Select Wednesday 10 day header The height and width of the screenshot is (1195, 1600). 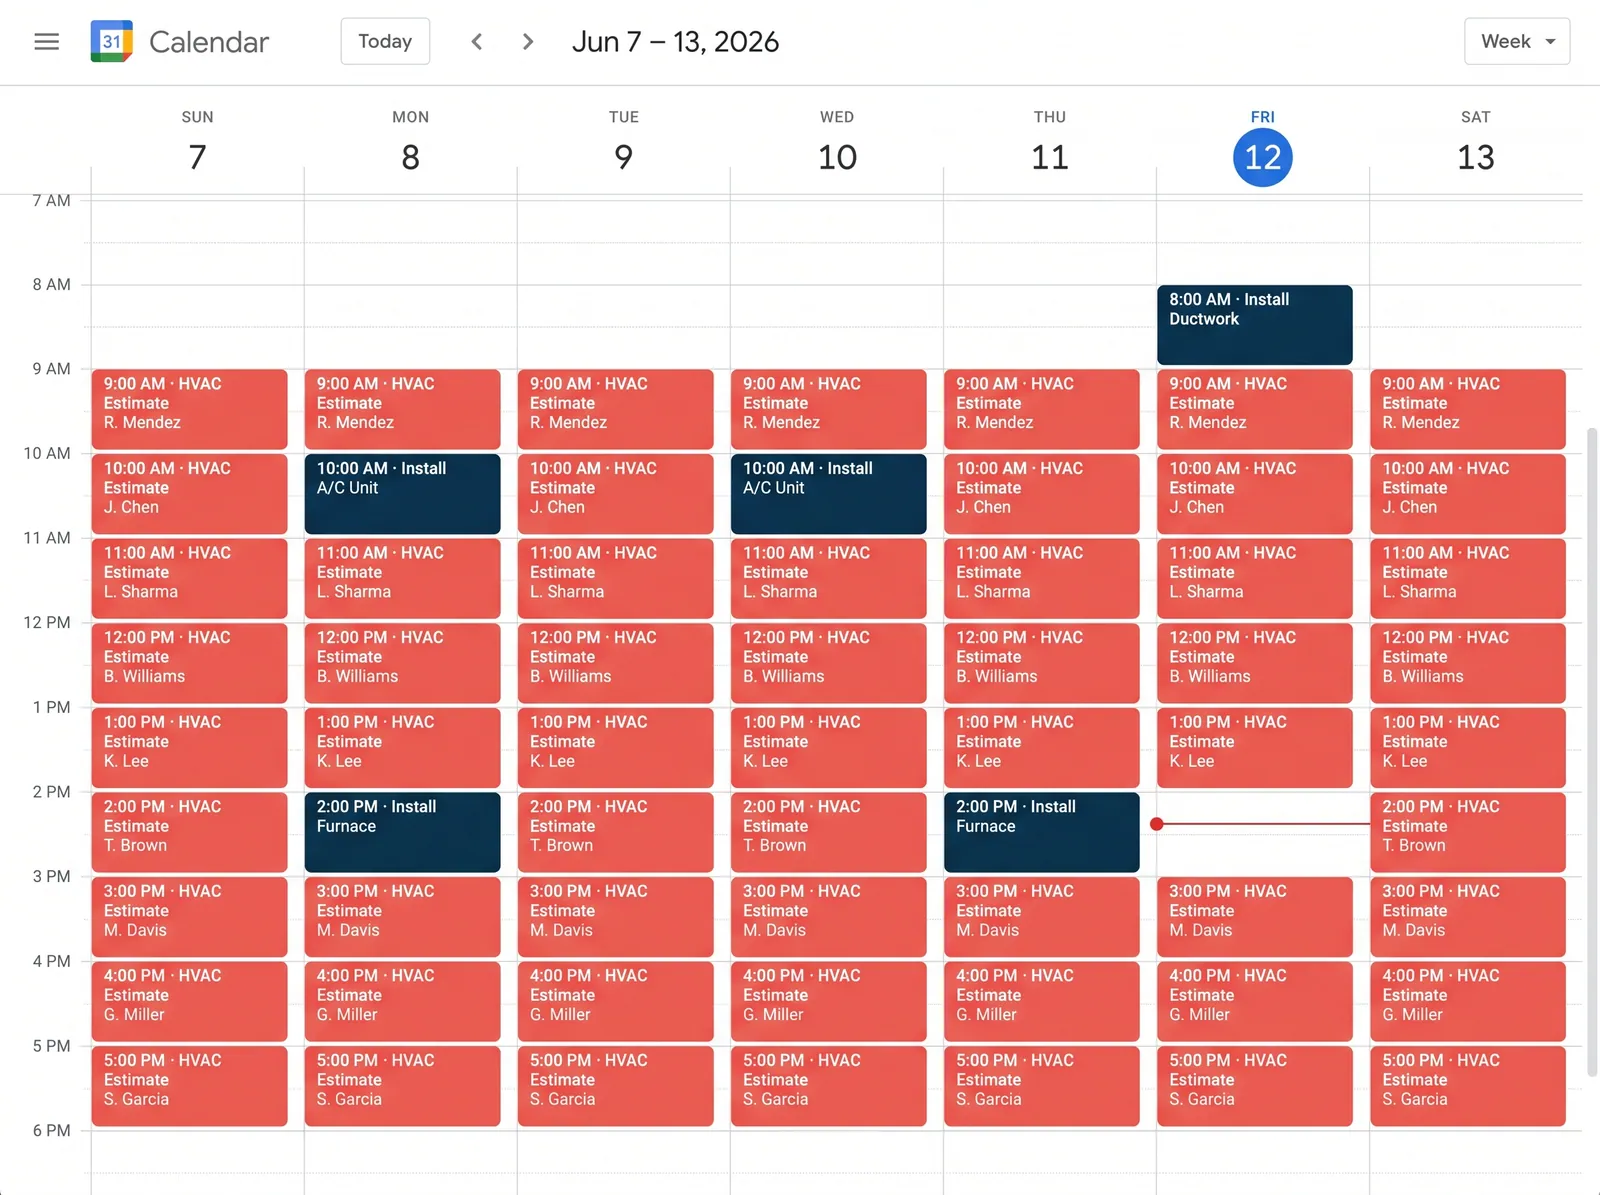837,143
